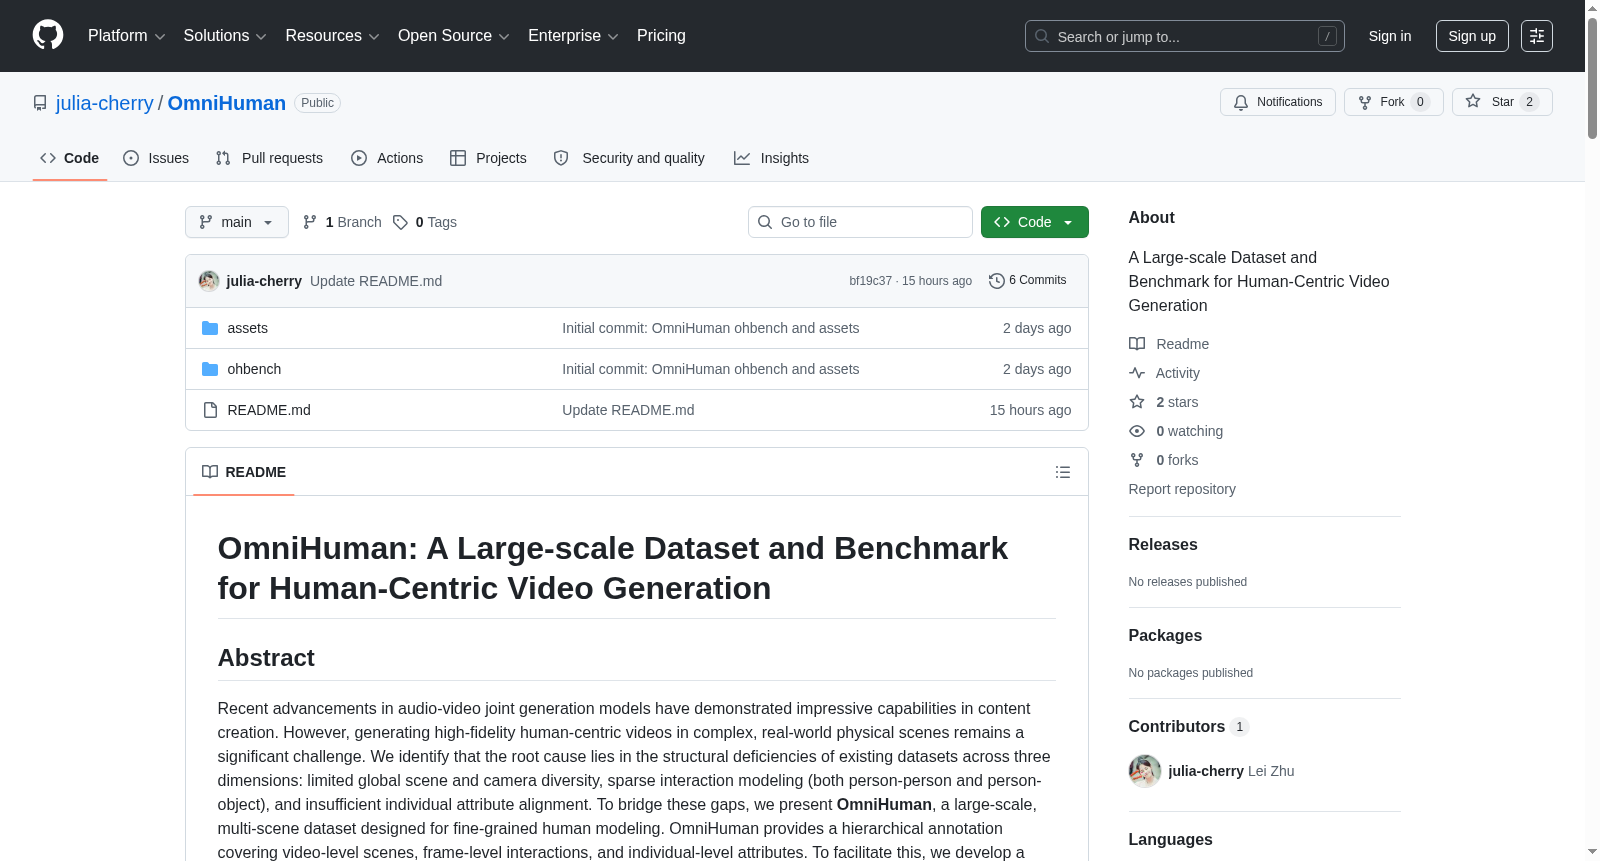Image resolution: width=1600 pixels, height=861 pixels.
Task: Open the Releases heading link
Action: (1163, 545)
